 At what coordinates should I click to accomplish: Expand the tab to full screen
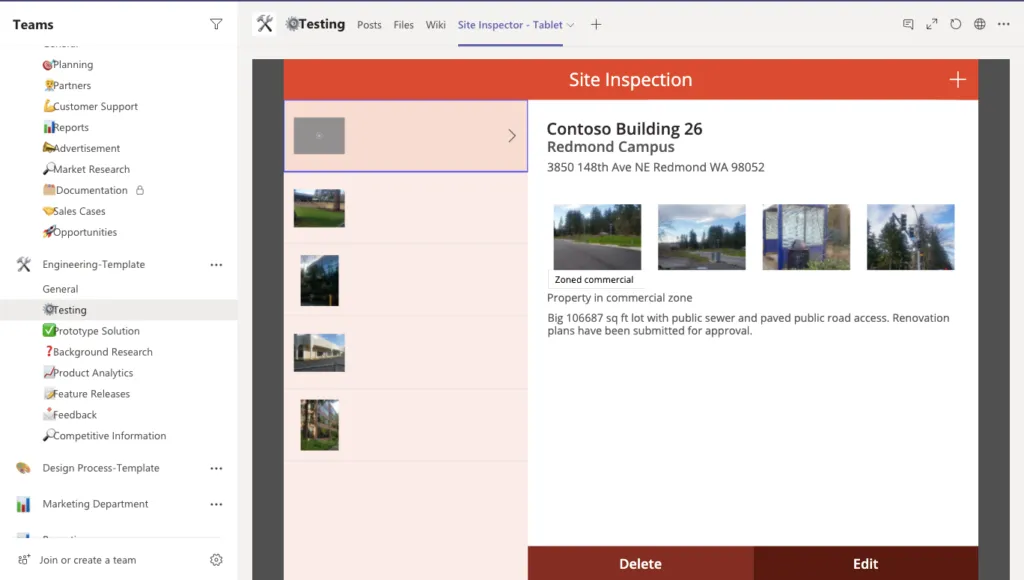point(932,24)
